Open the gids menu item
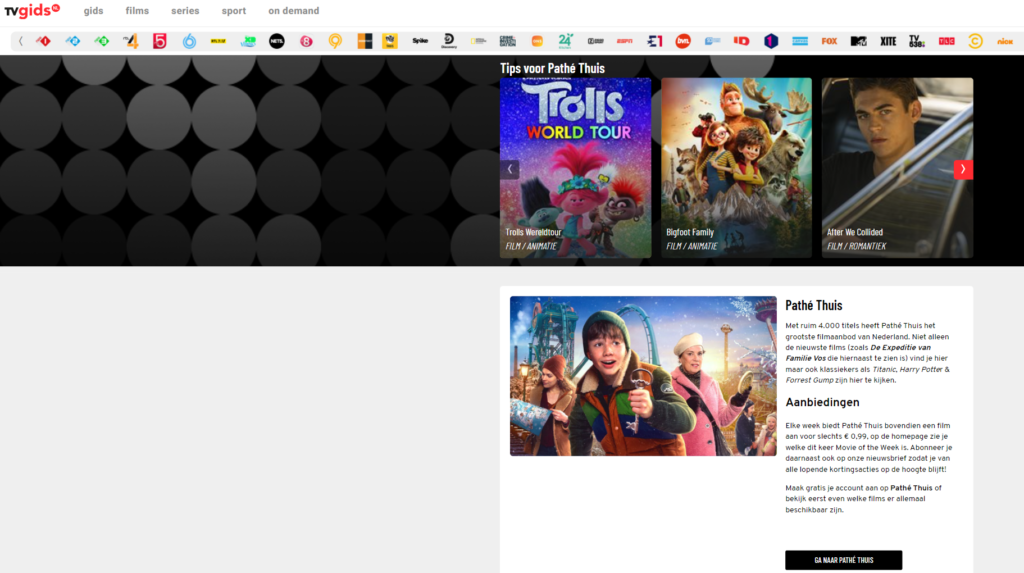This screenshot has height=573, width=1024. [x=93, y=10]
